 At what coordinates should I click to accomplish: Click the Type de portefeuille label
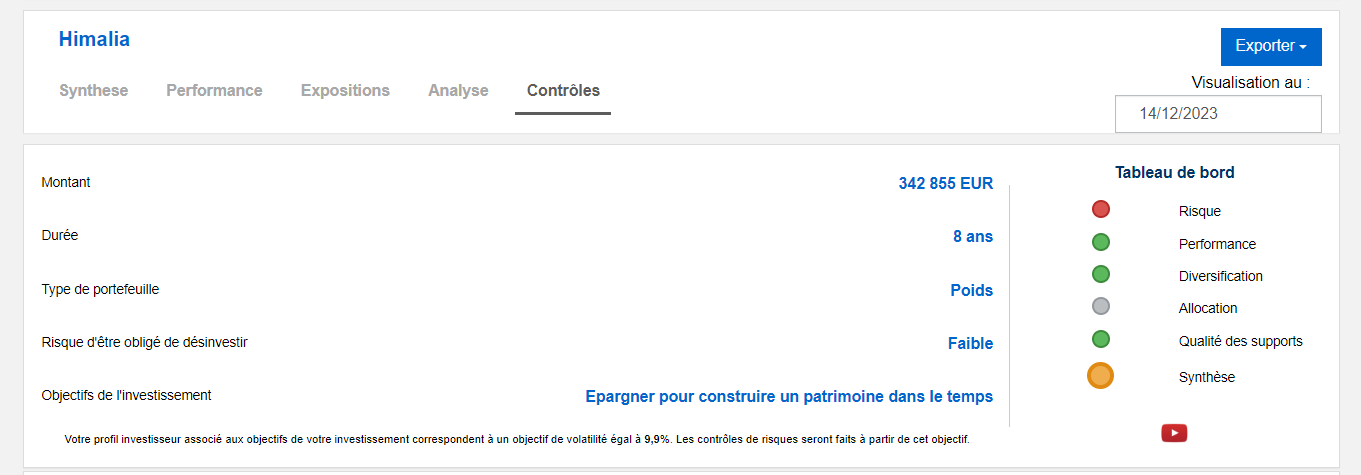(x=100, y=289)
